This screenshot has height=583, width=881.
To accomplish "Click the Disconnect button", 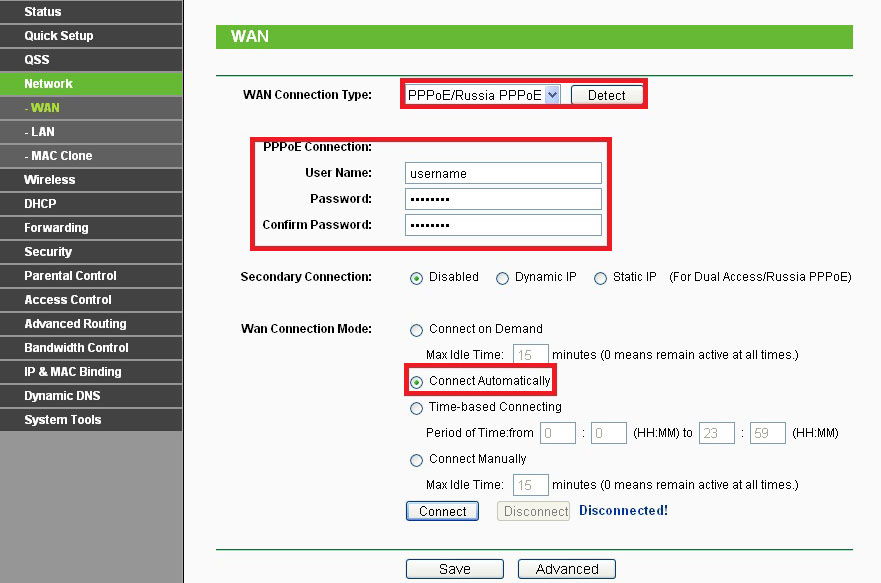I will click(x=533, y=511).
